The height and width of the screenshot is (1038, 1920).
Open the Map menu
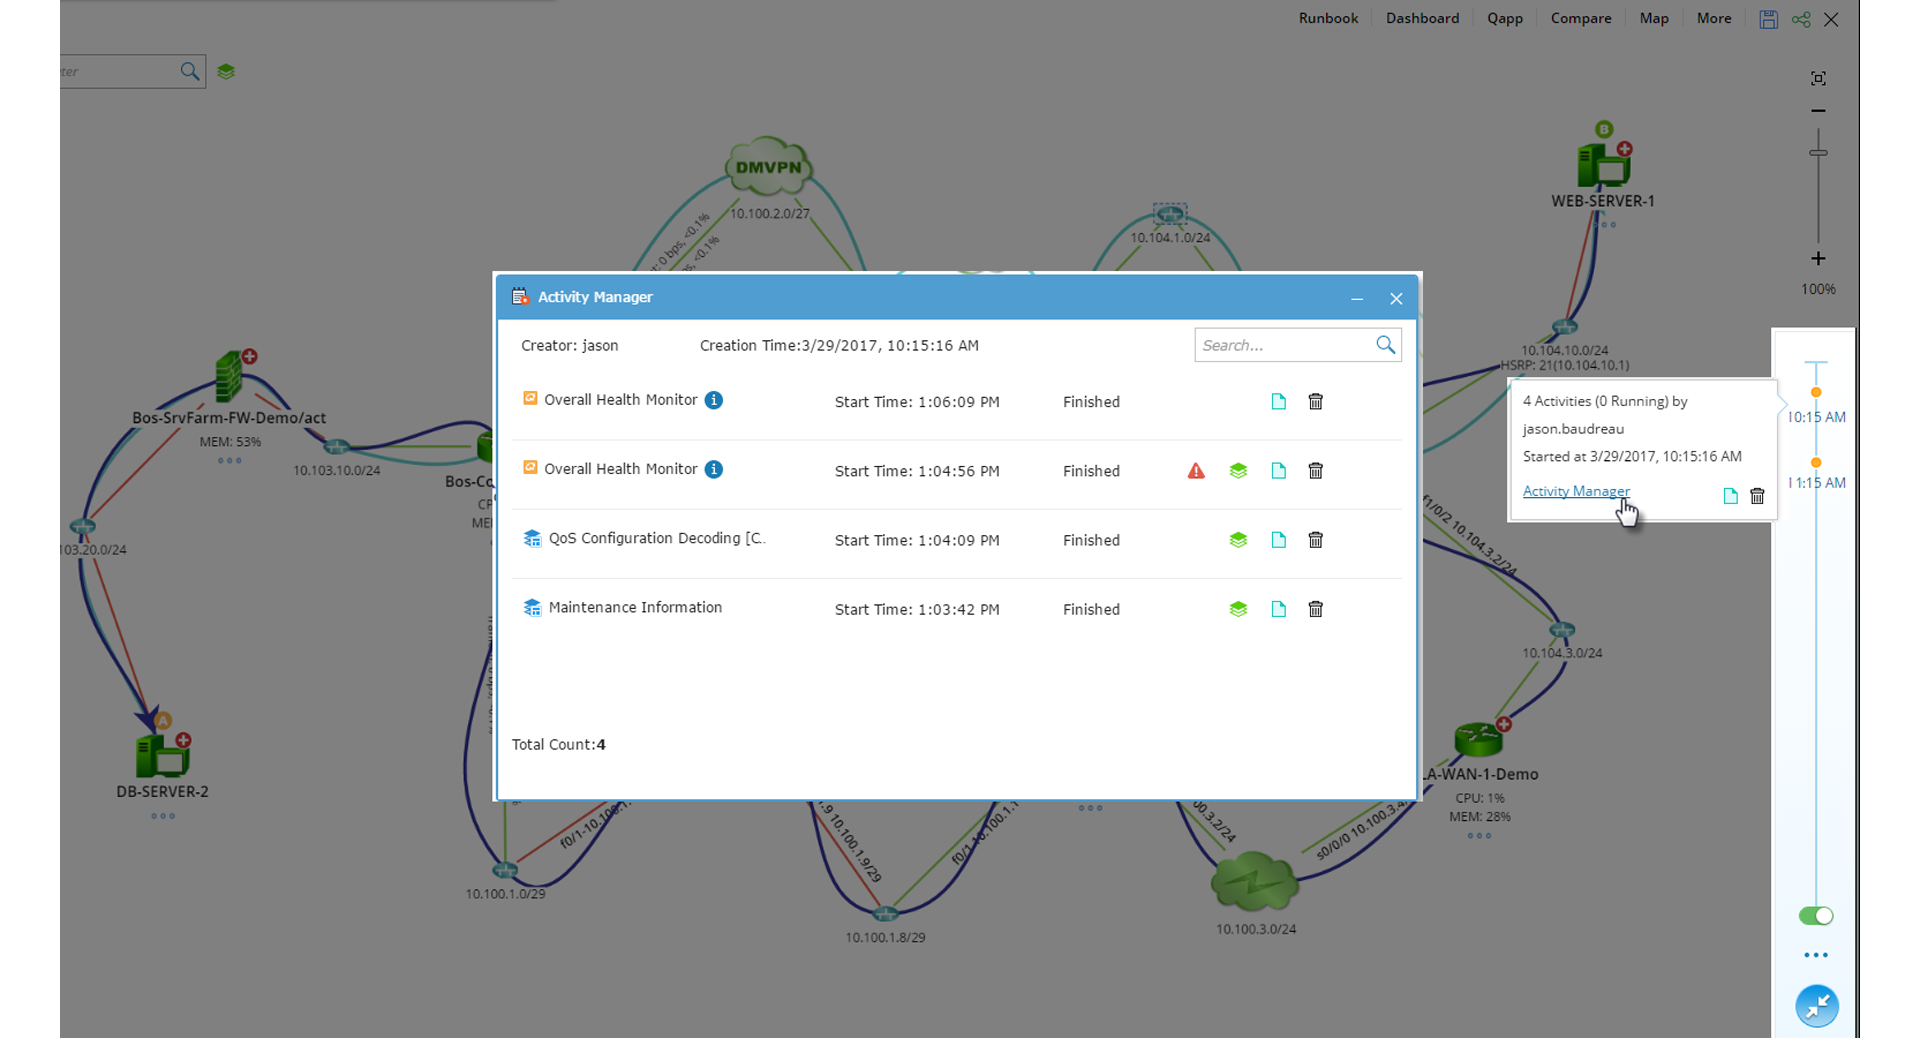point(1654,18)
